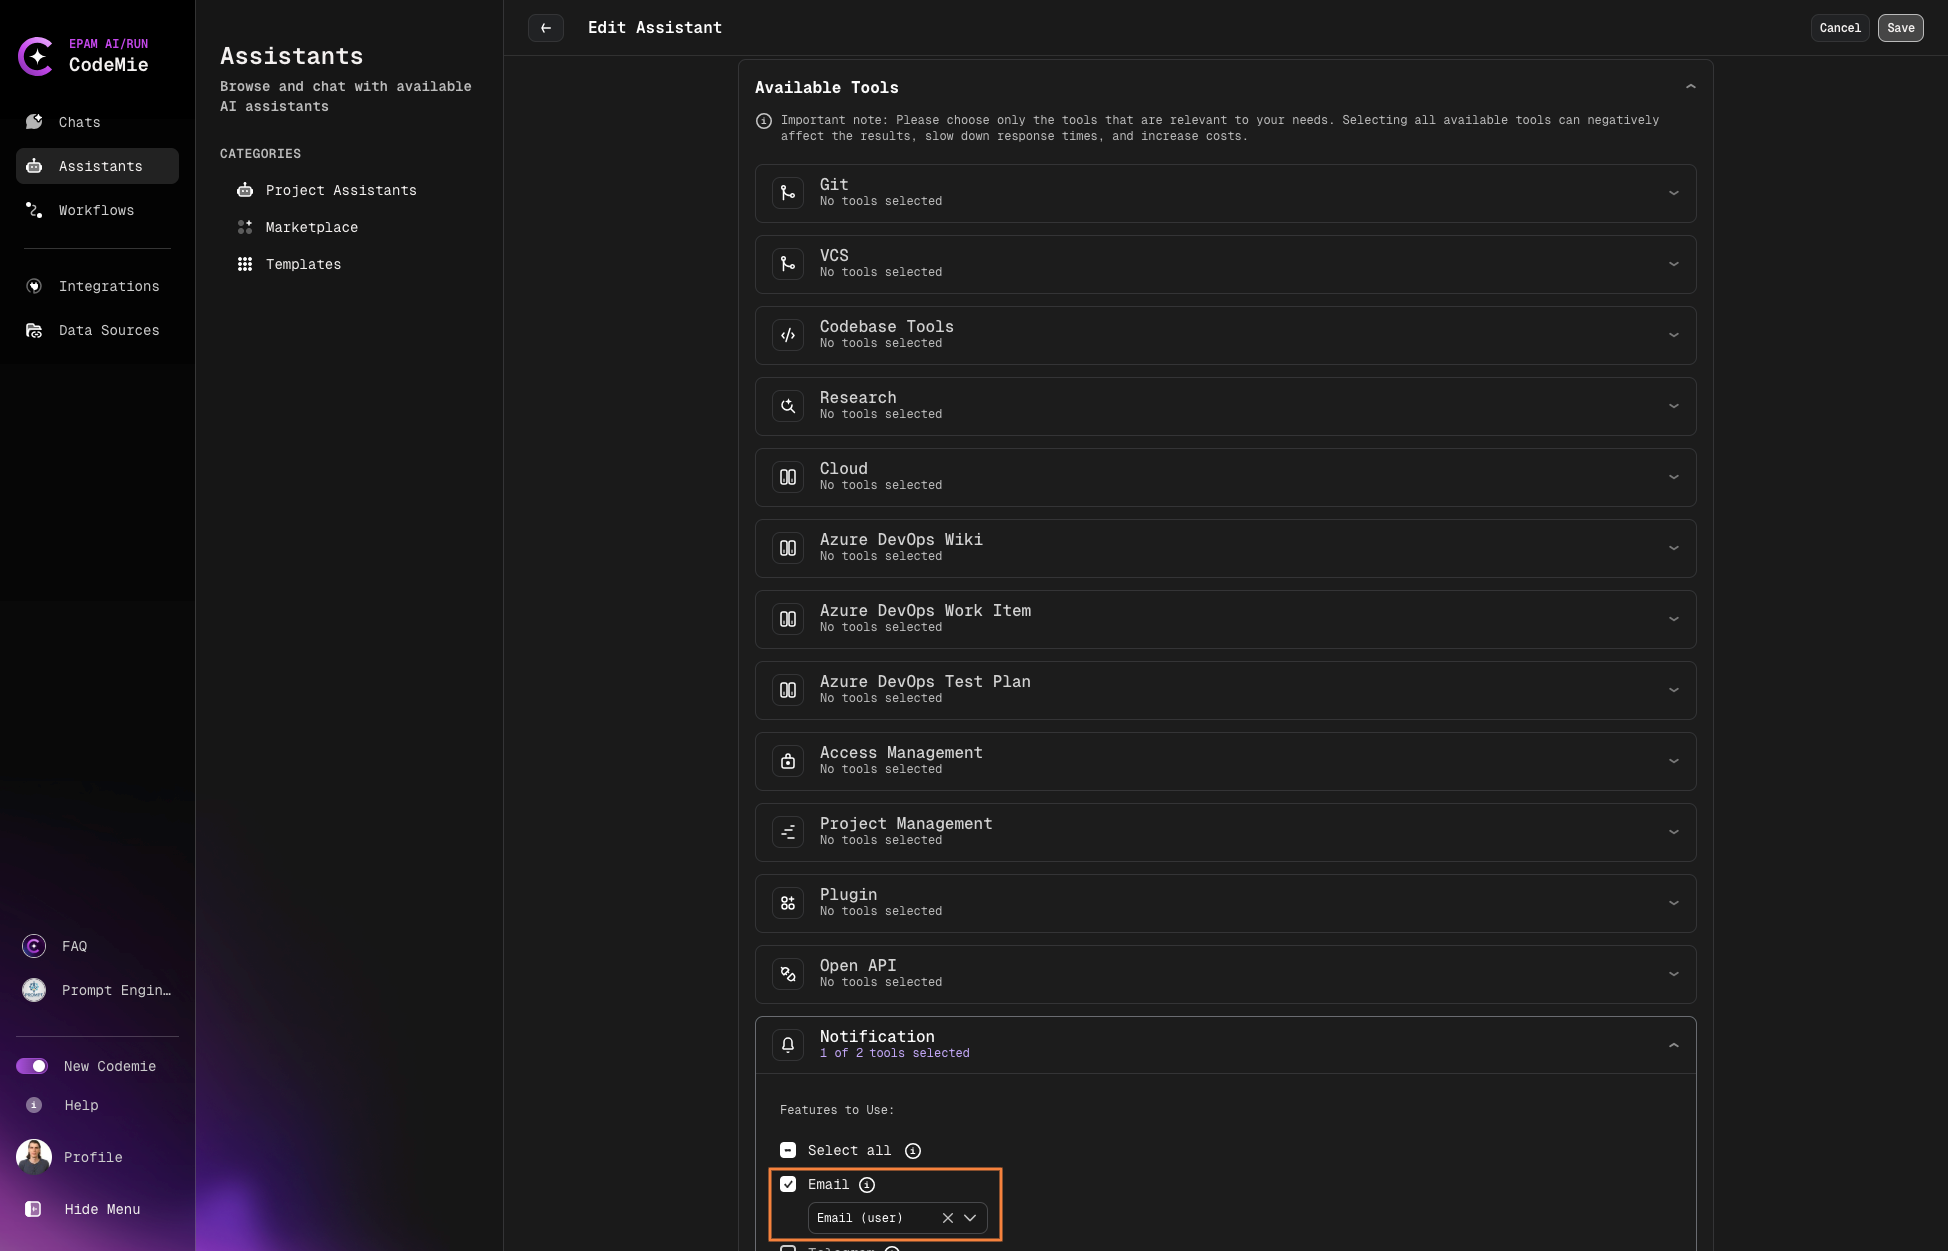The height and width of the screenshot is (1251, 1948).
Task: Click the CodeMie logo
Action: [37, 57]
